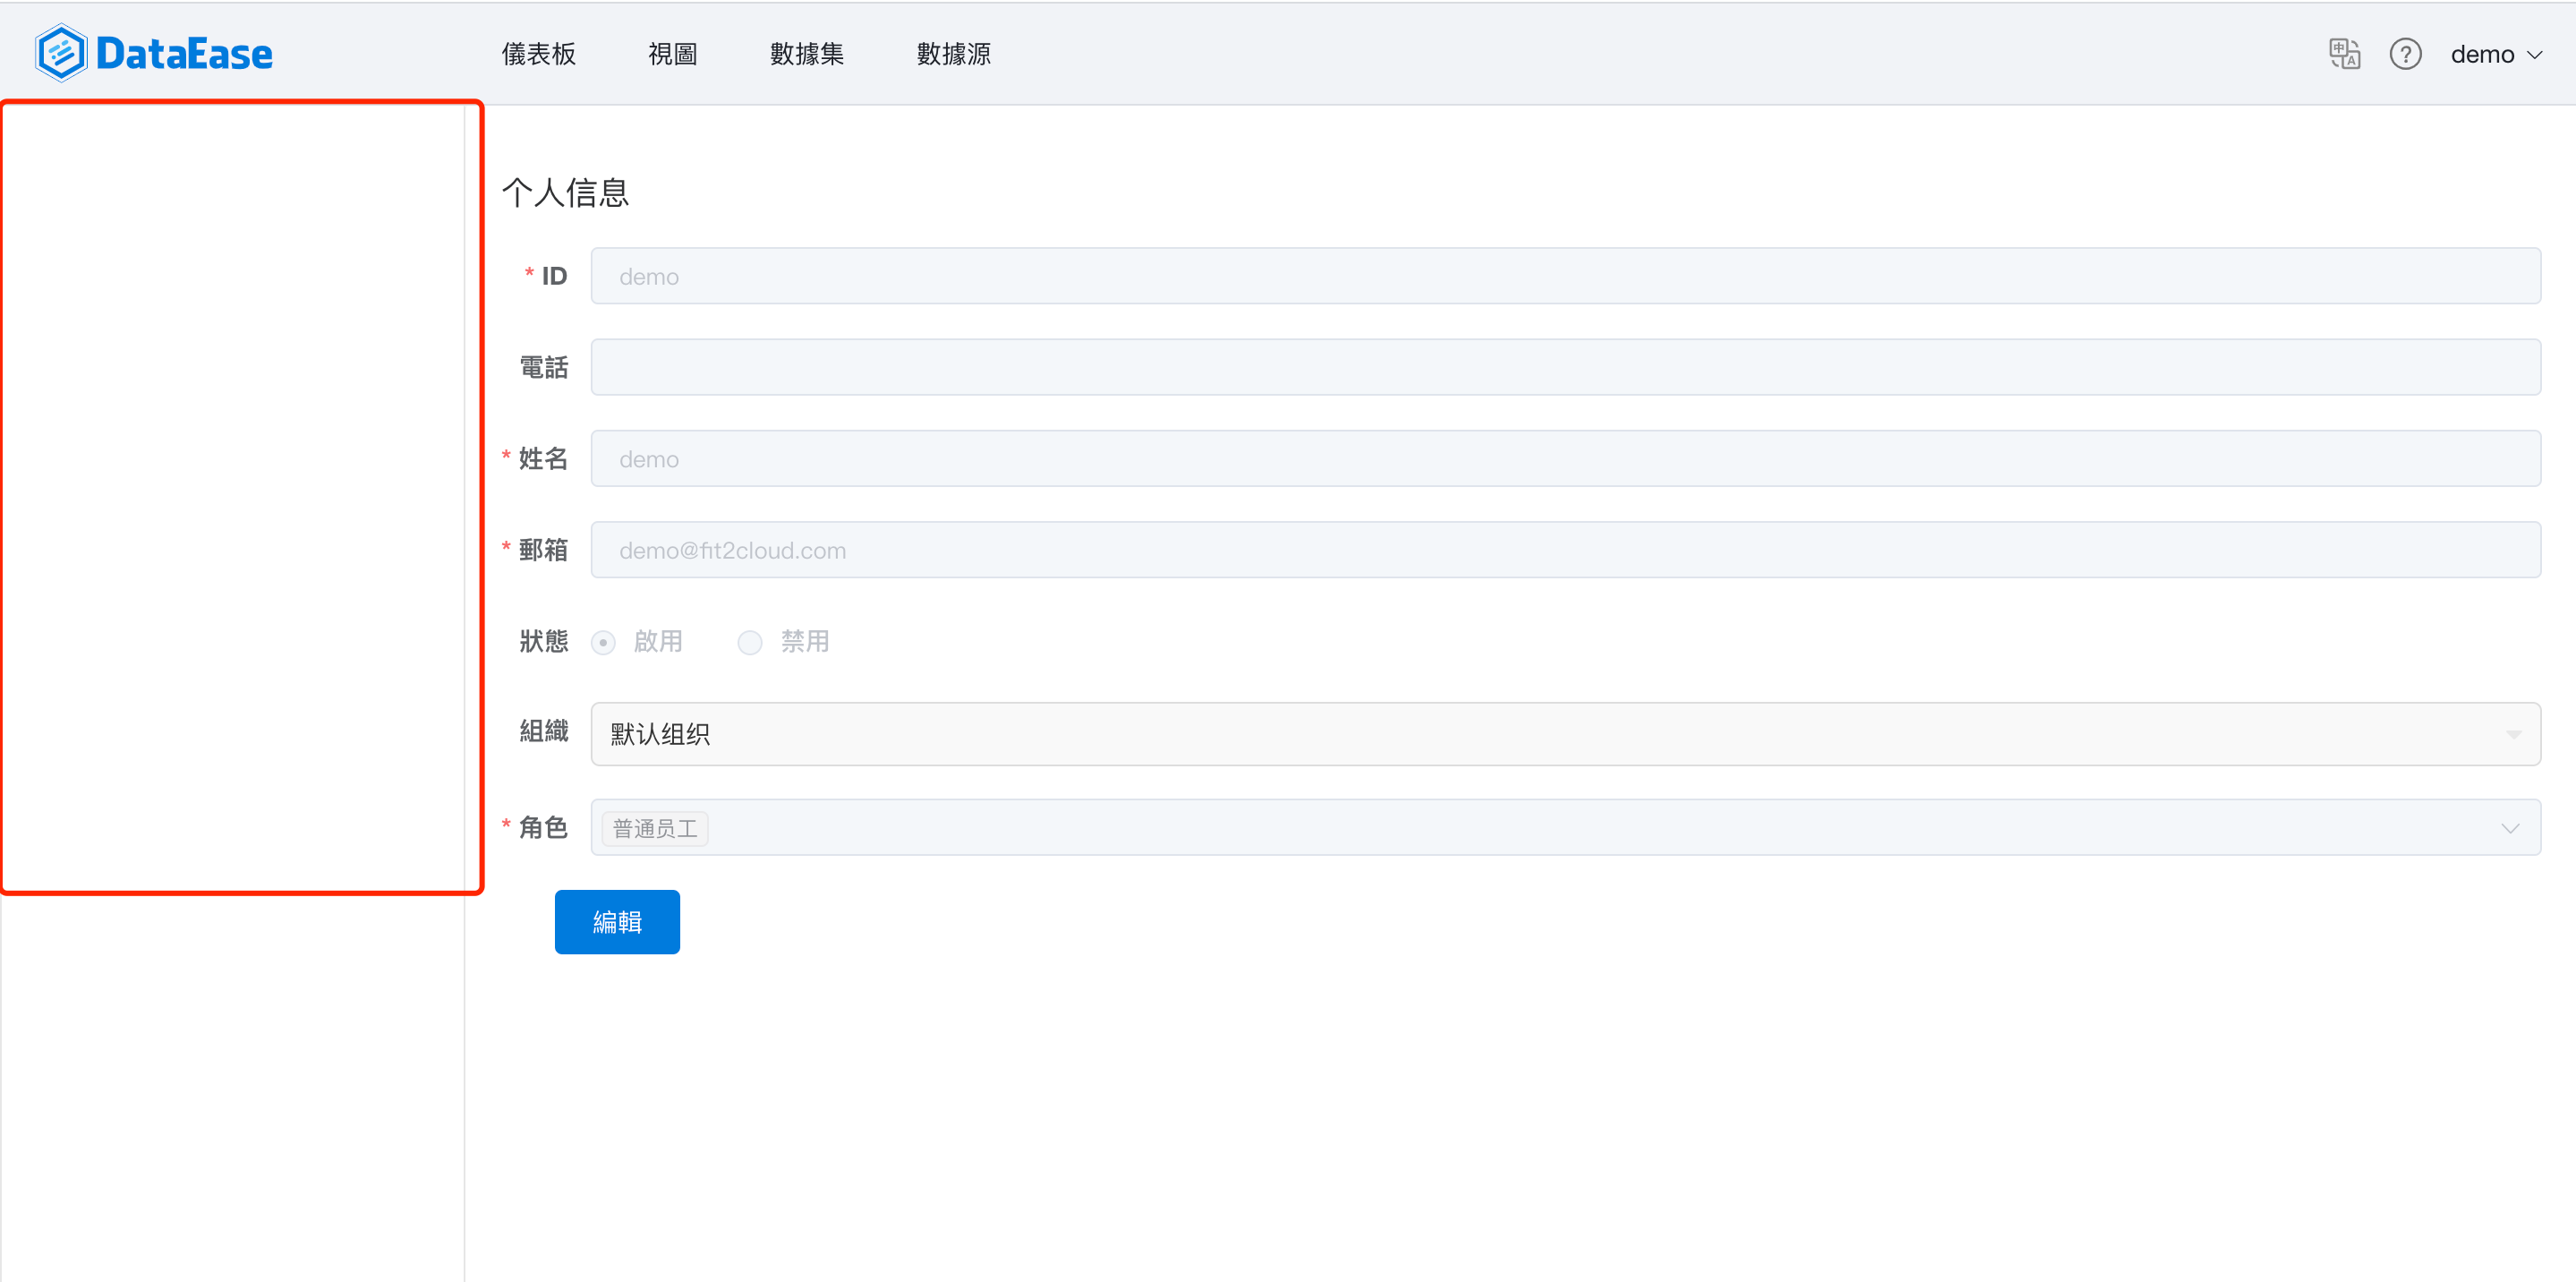The width and height of the screenshot is (2576, 1282).
Task: Choose the 禁用 status radio option
Action: [x=750, y=642]
